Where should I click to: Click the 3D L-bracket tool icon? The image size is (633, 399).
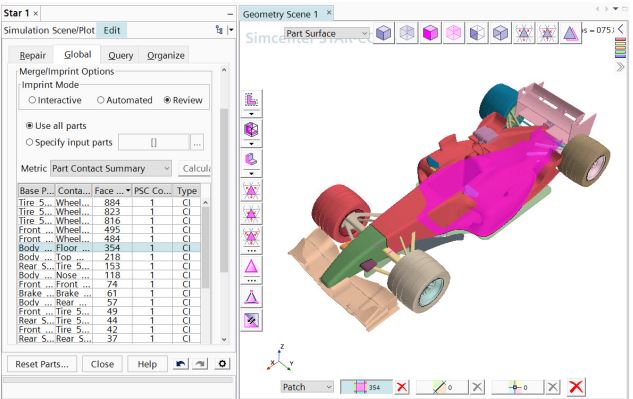pyautogui.click(x=251, y=159)
